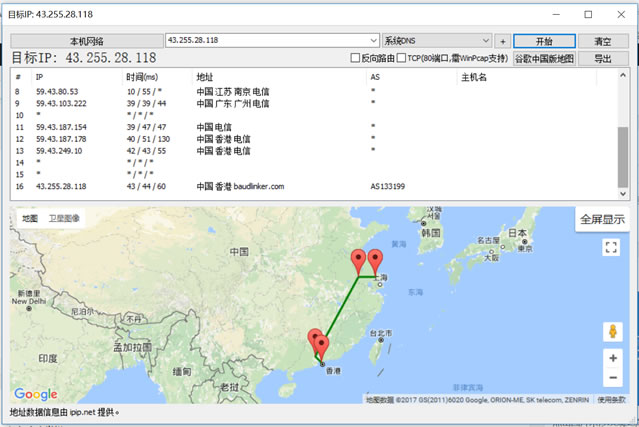
Task: Zoom out the map with minus
Action: (611, 378)
